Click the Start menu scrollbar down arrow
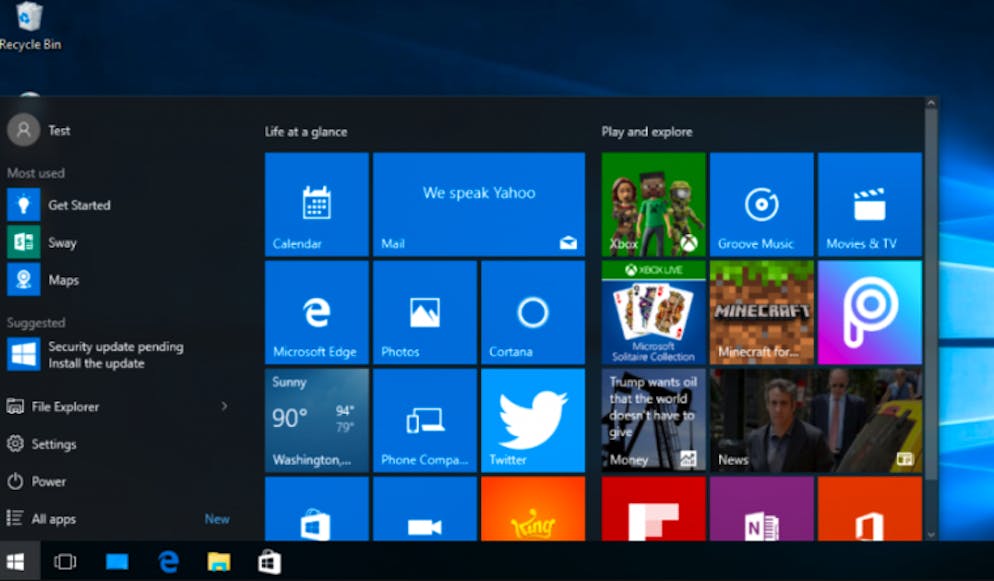This screenshot has height=581, width=994. coord(931,535)
